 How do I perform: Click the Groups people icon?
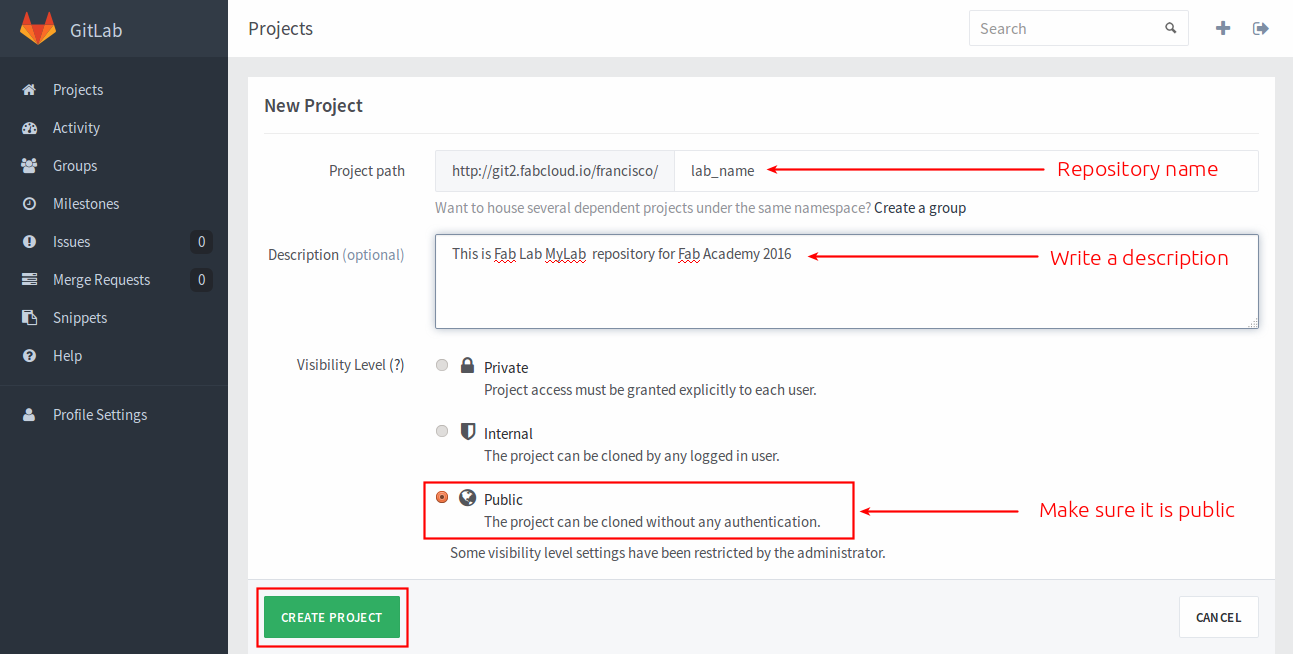pyautogui.click(x=30, y=166)
